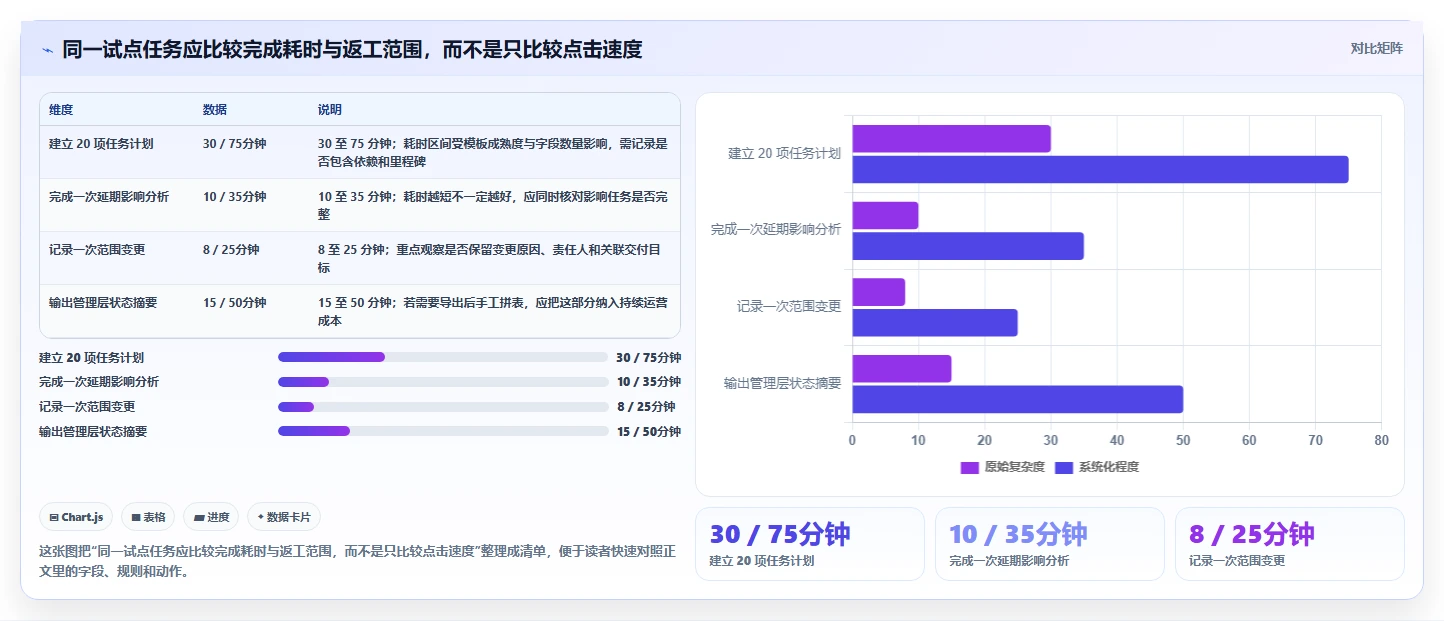Toggle the 原始复杂度 legend swatch
Image resolution: width=1444 pixels, height=621 pixels.
coord(969,467)
